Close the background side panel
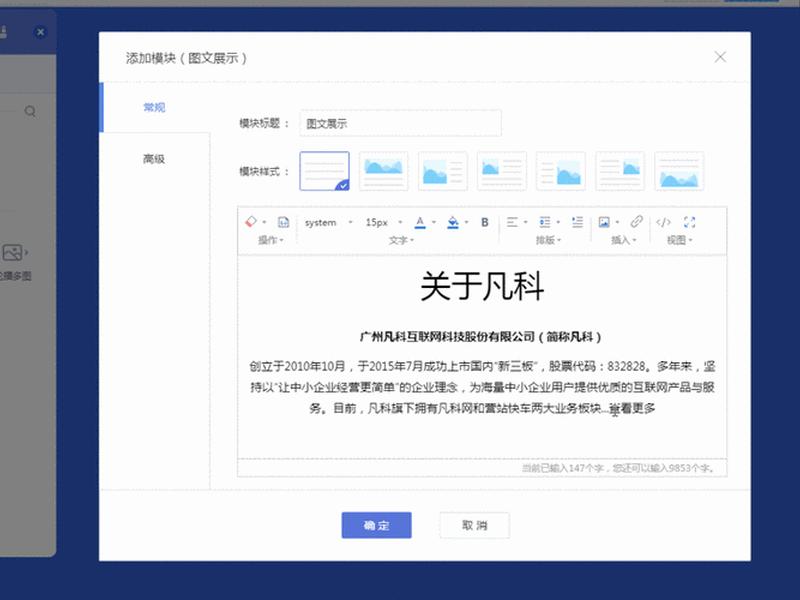 point(40,33)
